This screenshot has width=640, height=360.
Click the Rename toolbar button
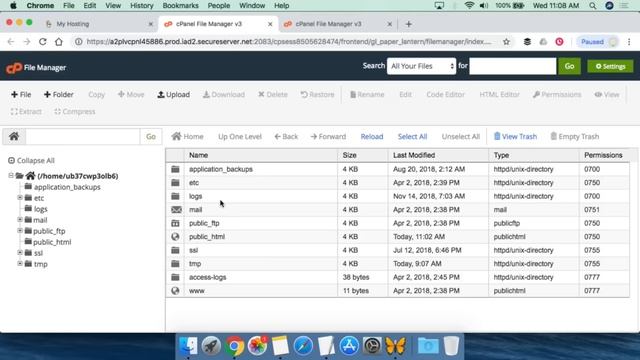pyautogui.click(x=367, y=94)
